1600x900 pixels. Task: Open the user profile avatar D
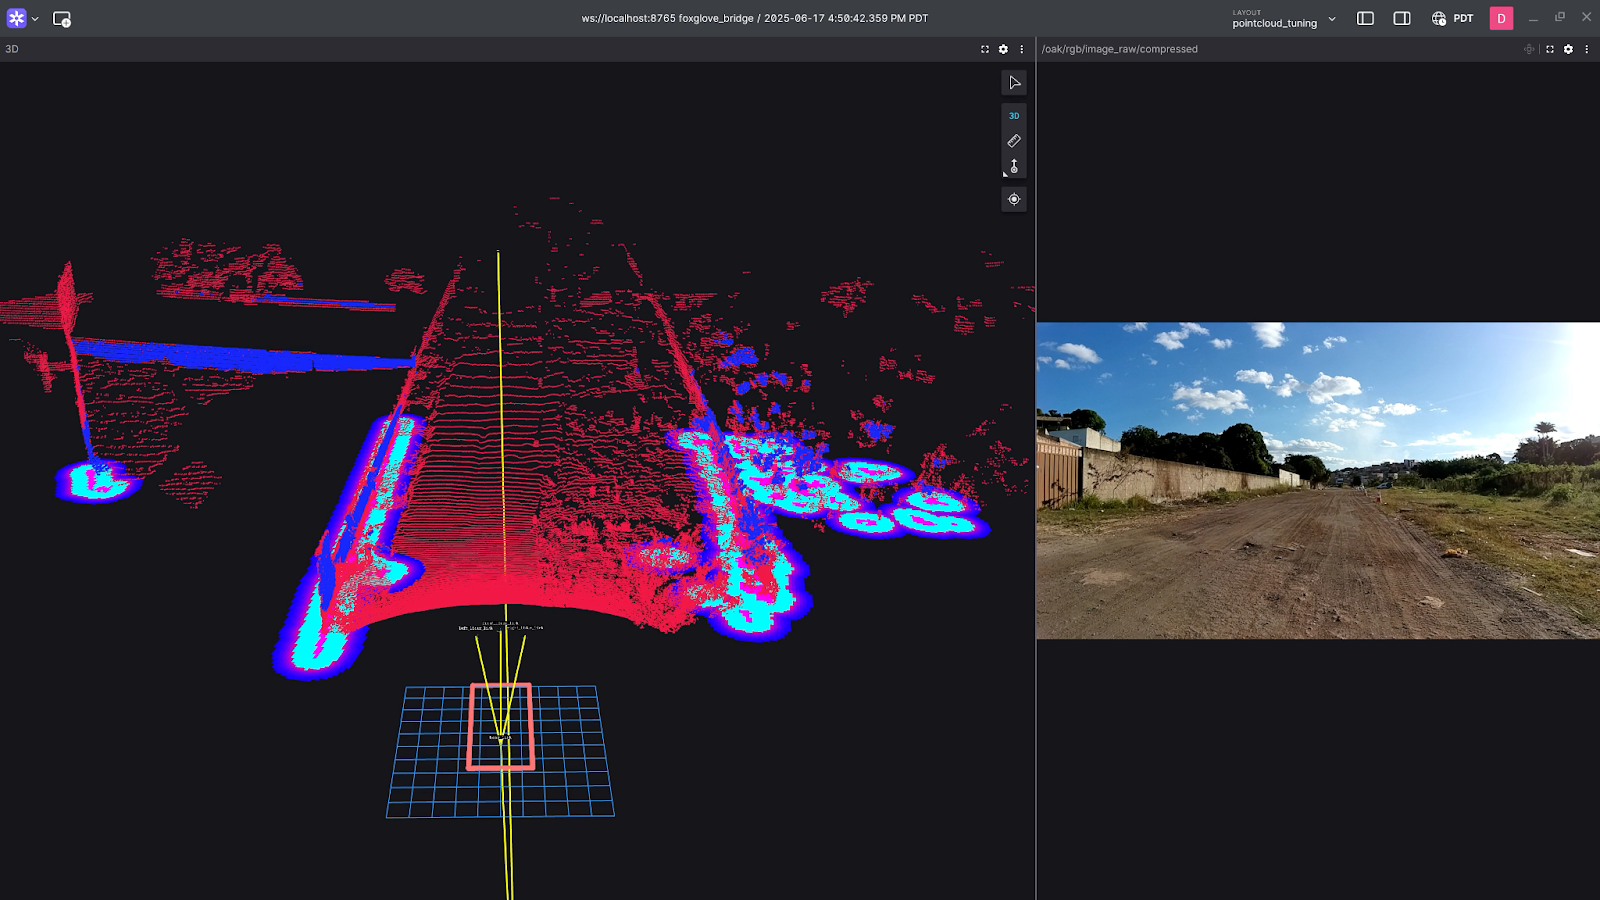coord(1501,19)
